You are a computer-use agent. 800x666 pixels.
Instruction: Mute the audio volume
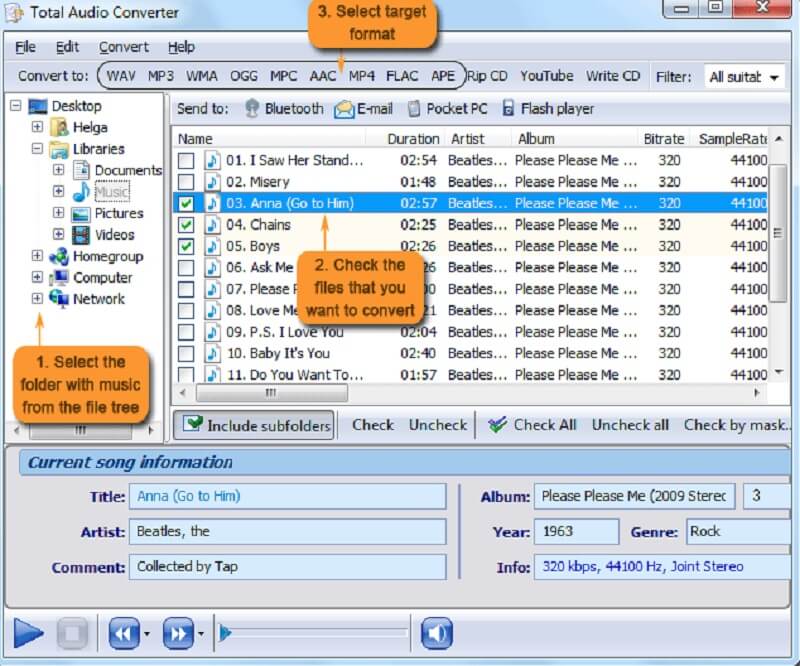tap(435, 633)
